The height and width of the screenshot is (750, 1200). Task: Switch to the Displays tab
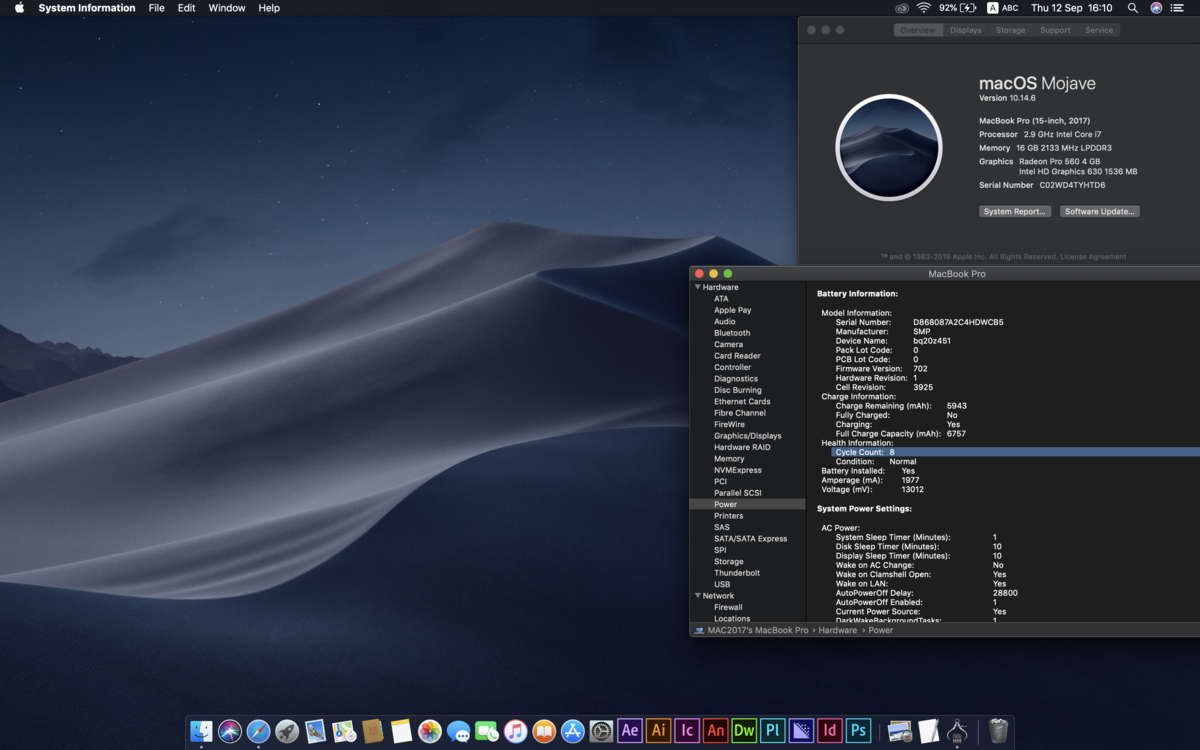(x=965, y=30)
